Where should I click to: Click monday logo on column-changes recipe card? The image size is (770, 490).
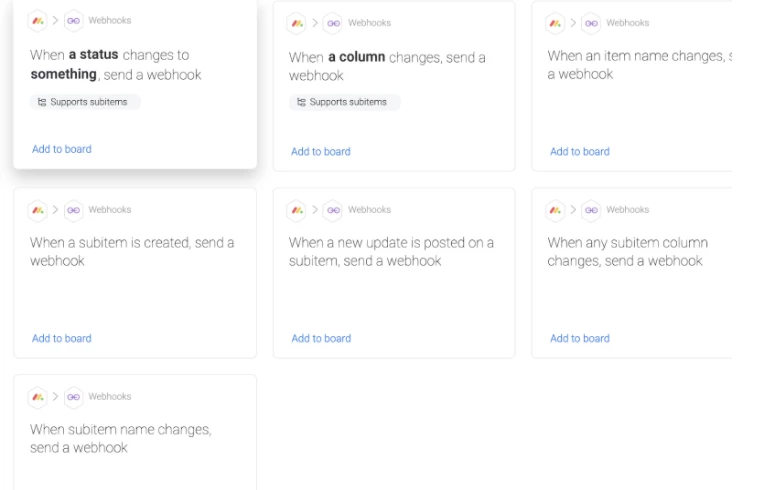(297, 23)
